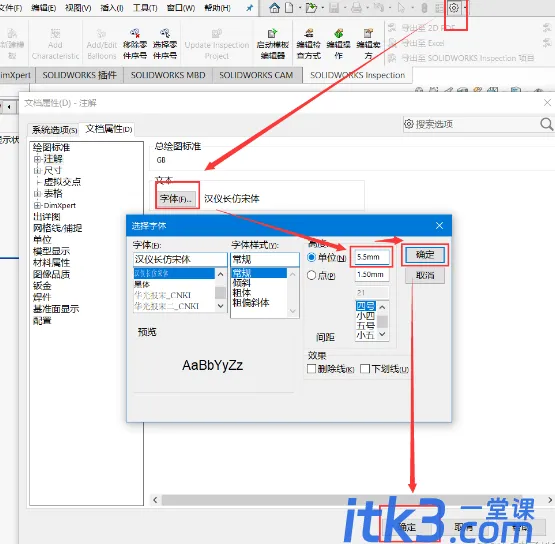This screenshot has width=555, height=544.
Task: Click the Save icon in the toolbar
Action: [334, 7]
